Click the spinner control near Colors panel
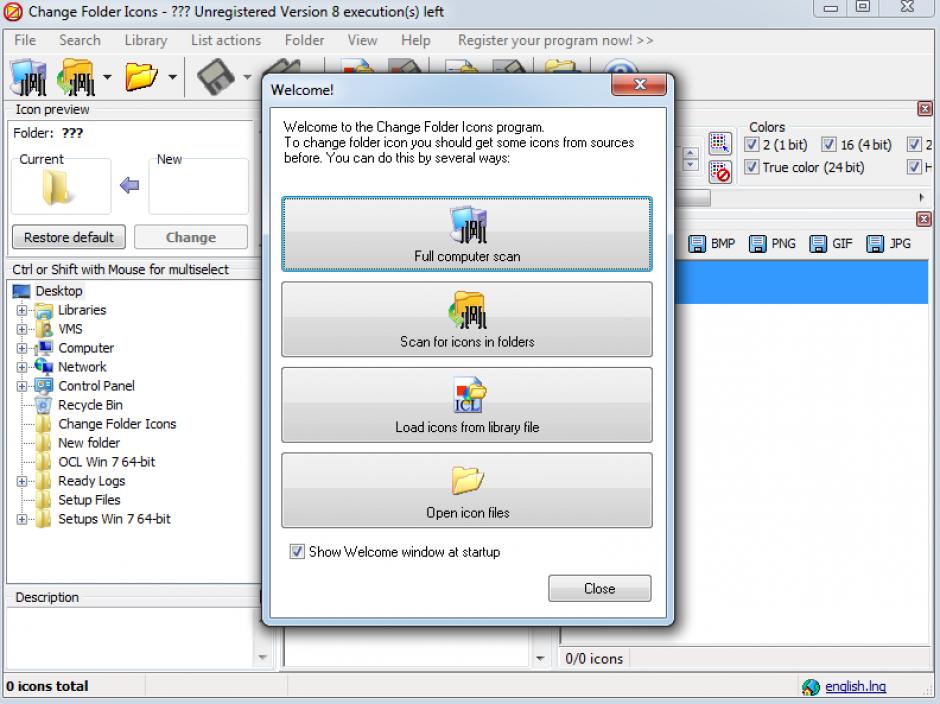This screenshot has height=704, width=940. point(691,159)
